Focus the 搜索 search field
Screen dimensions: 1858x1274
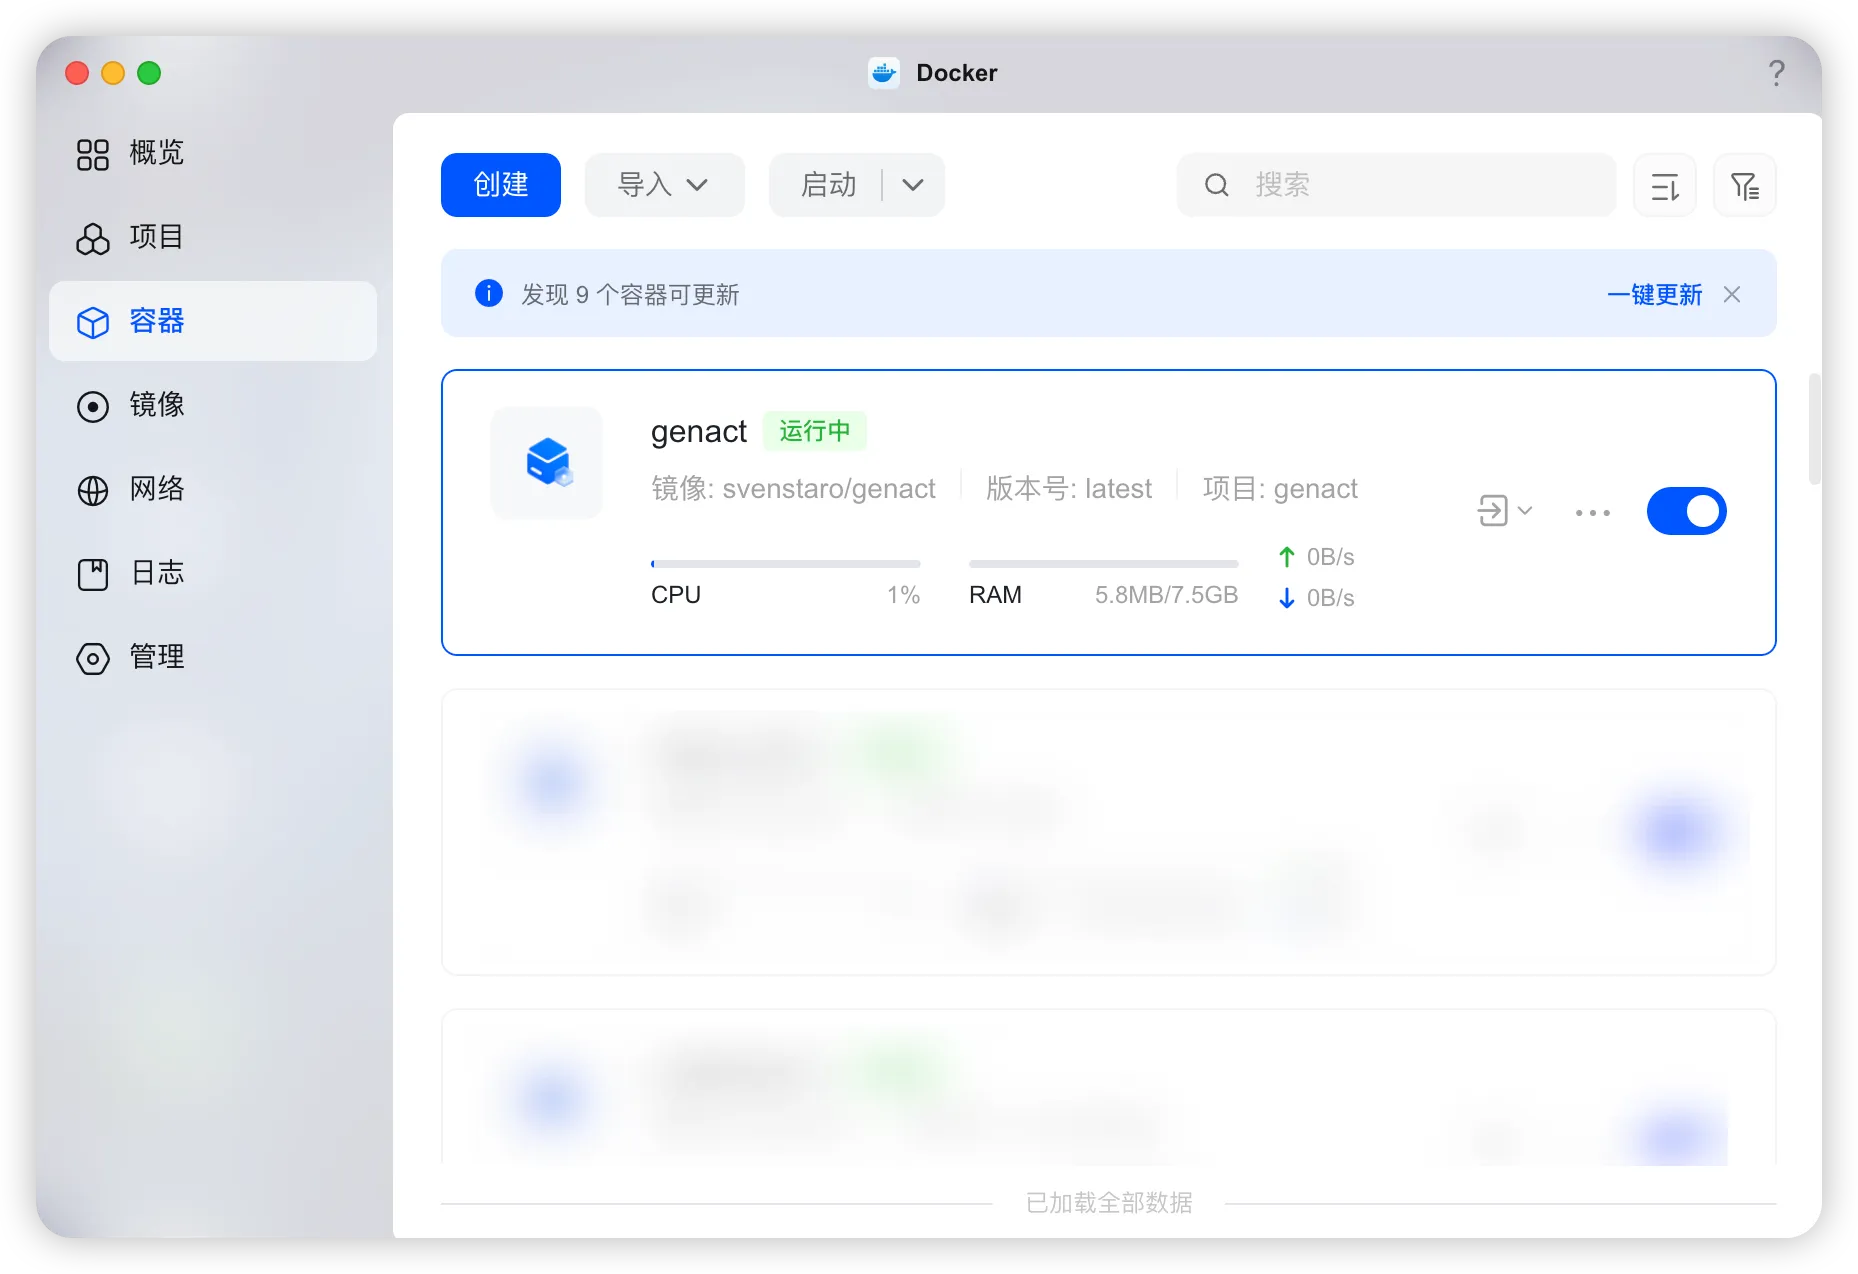[x=1397, y=185]
